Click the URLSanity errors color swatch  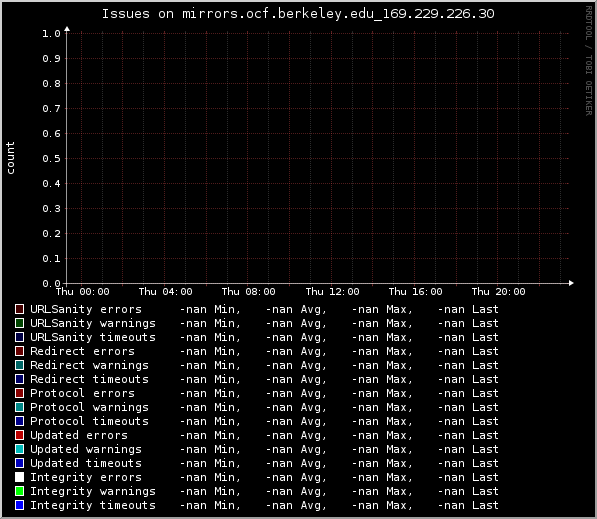point(19,309)
